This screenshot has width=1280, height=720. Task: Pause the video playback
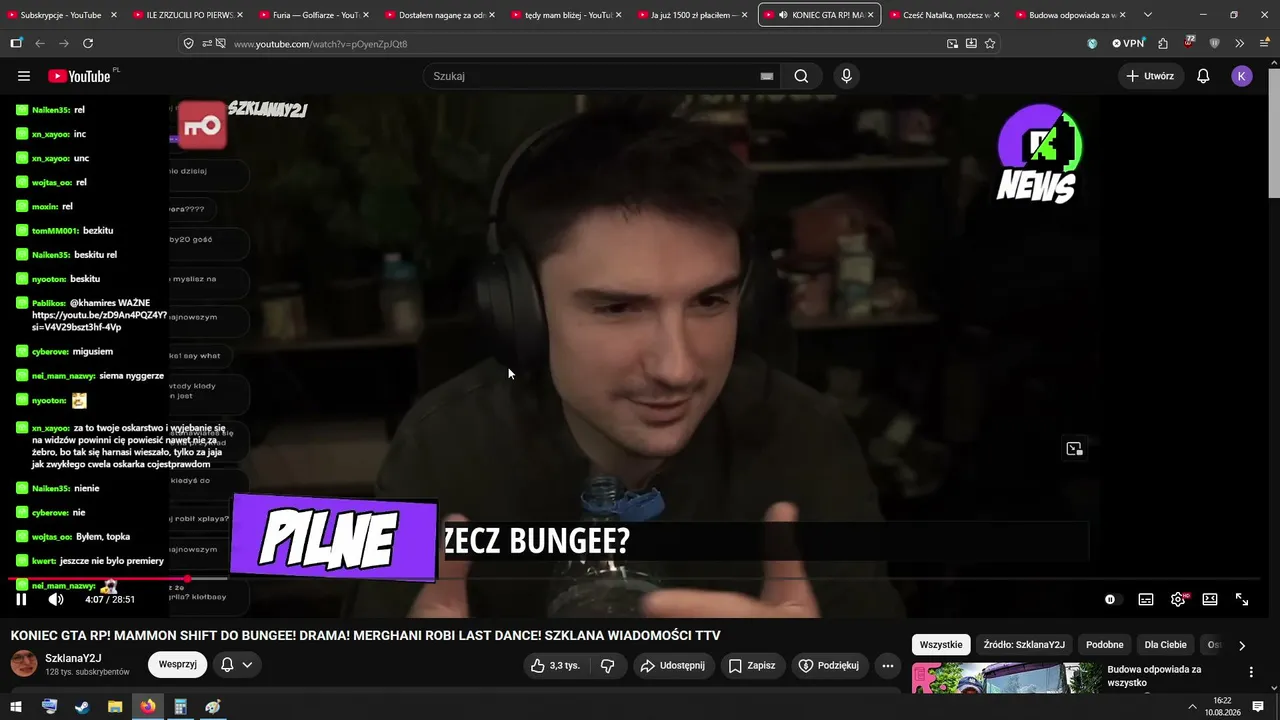(21, 599)
